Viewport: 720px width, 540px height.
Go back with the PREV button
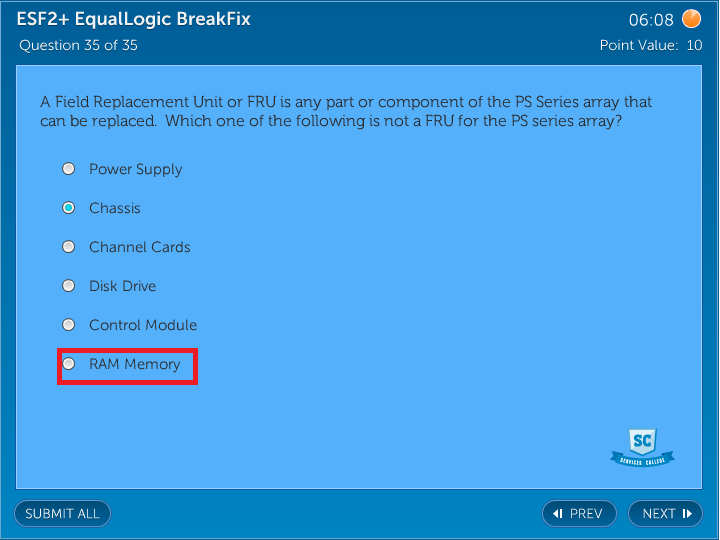point(579,514)
